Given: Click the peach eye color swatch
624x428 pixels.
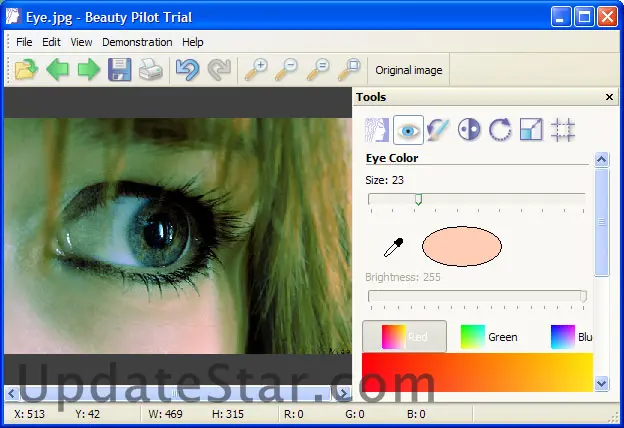Looking at the screenshot, I should pyautogui.click(x=461, y=246).
